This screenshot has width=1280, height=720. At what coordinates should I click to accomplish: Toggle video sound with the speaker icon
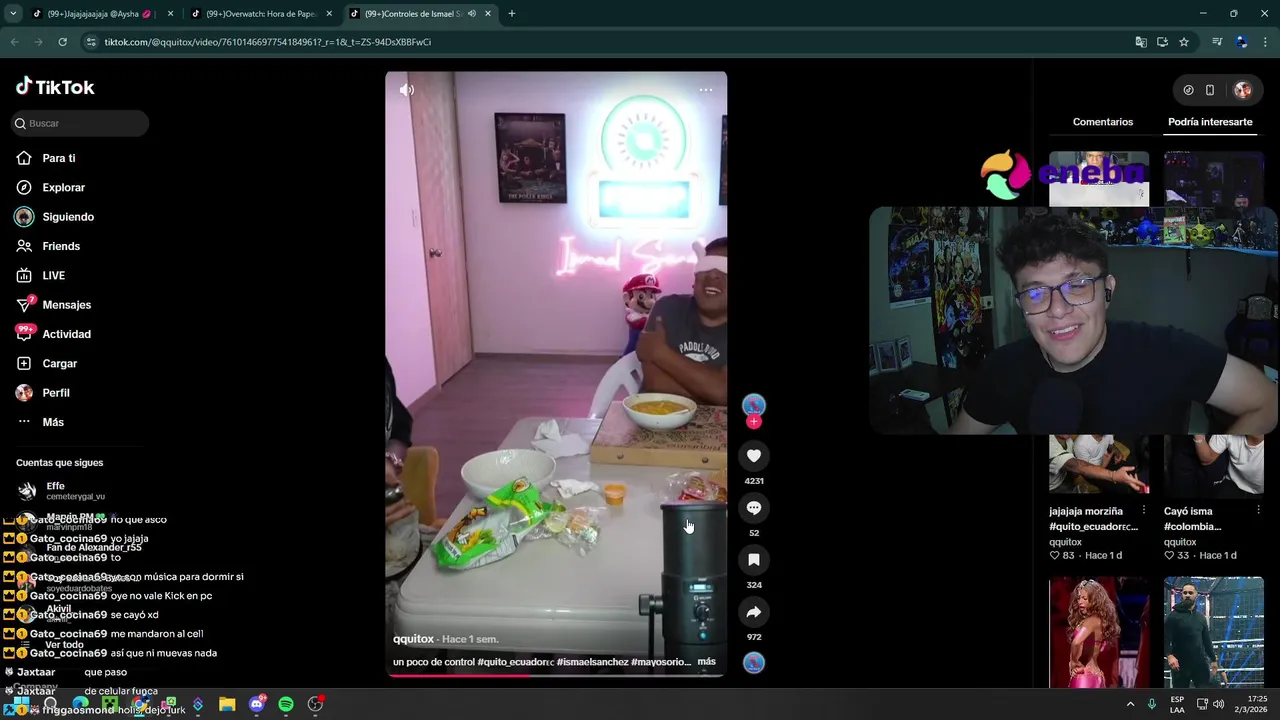[407, 90]
